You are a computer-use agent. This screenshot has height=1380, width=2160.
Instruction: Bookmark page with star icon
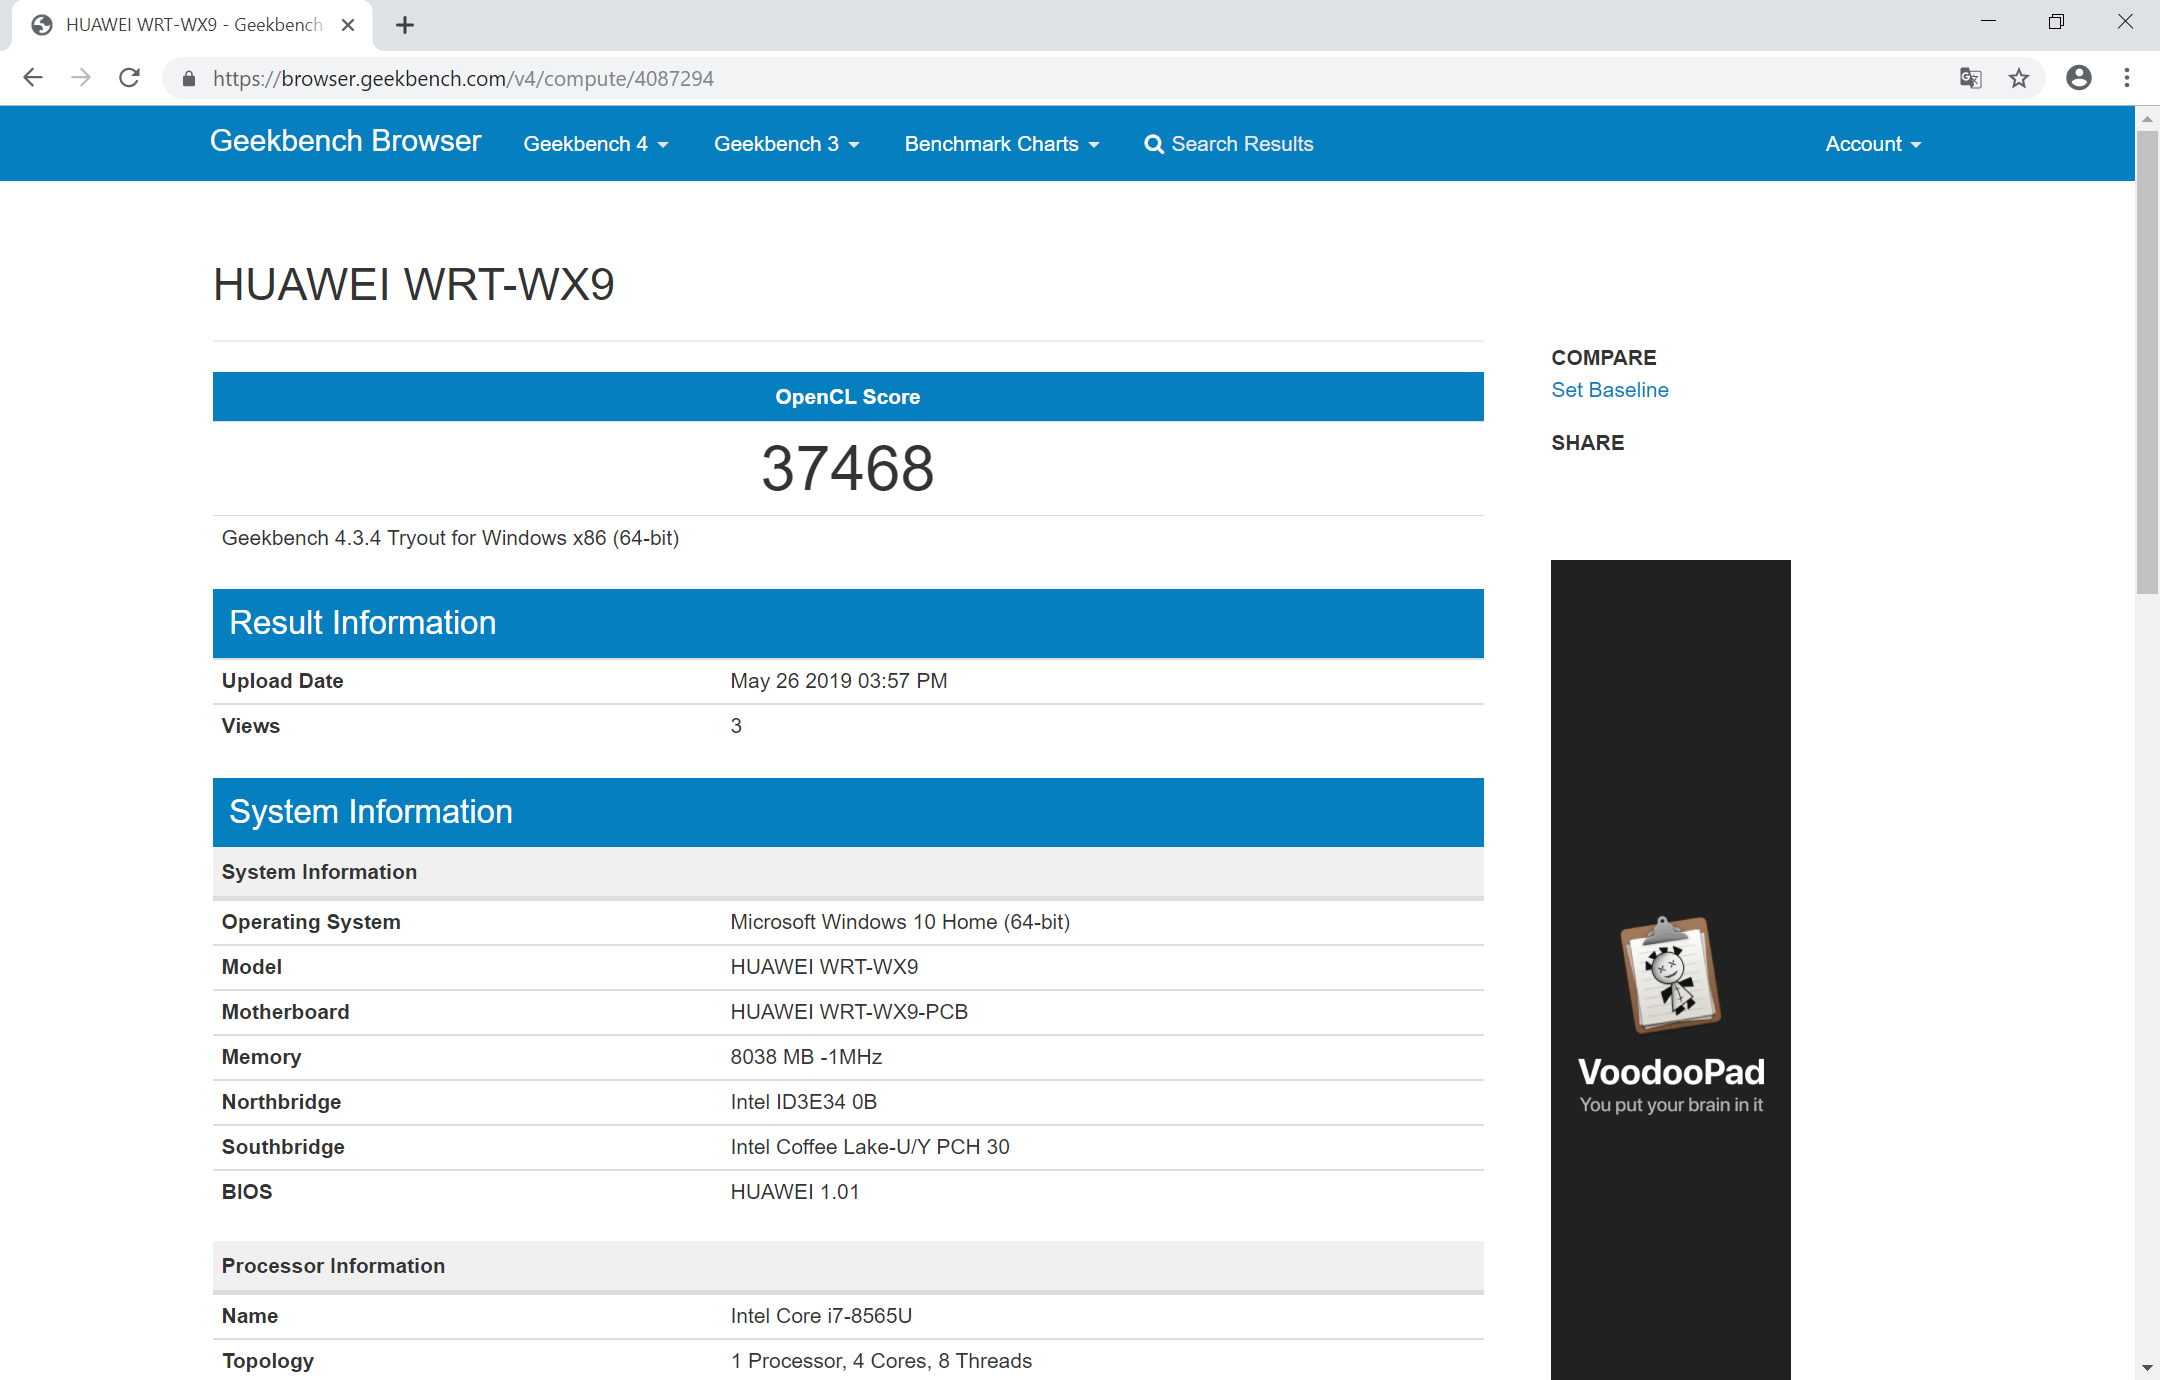(x=2019, y=78)
